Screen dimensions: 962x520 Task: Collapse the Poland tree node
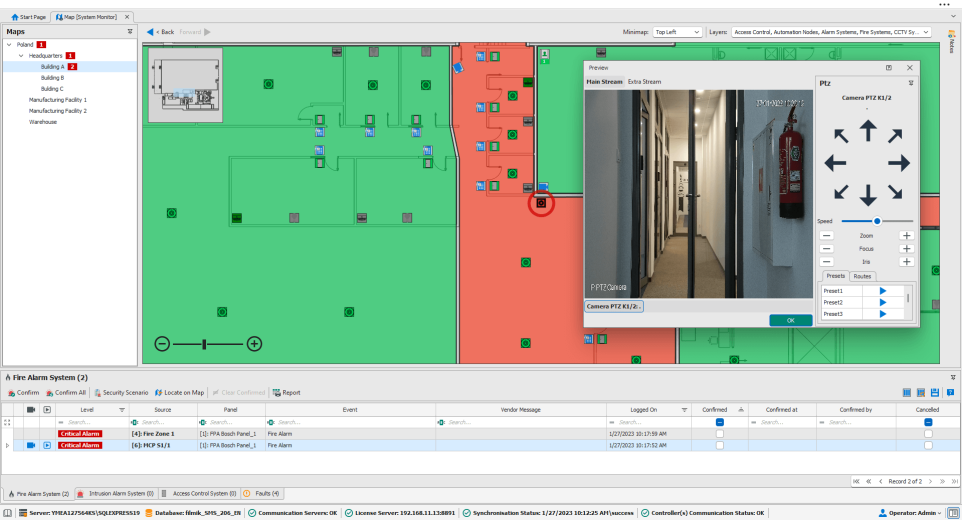[9, 45]
